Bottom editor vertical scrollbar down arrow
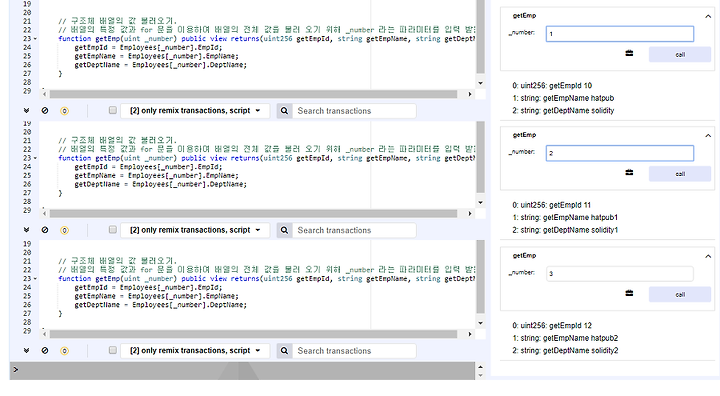 pos(480,323)
